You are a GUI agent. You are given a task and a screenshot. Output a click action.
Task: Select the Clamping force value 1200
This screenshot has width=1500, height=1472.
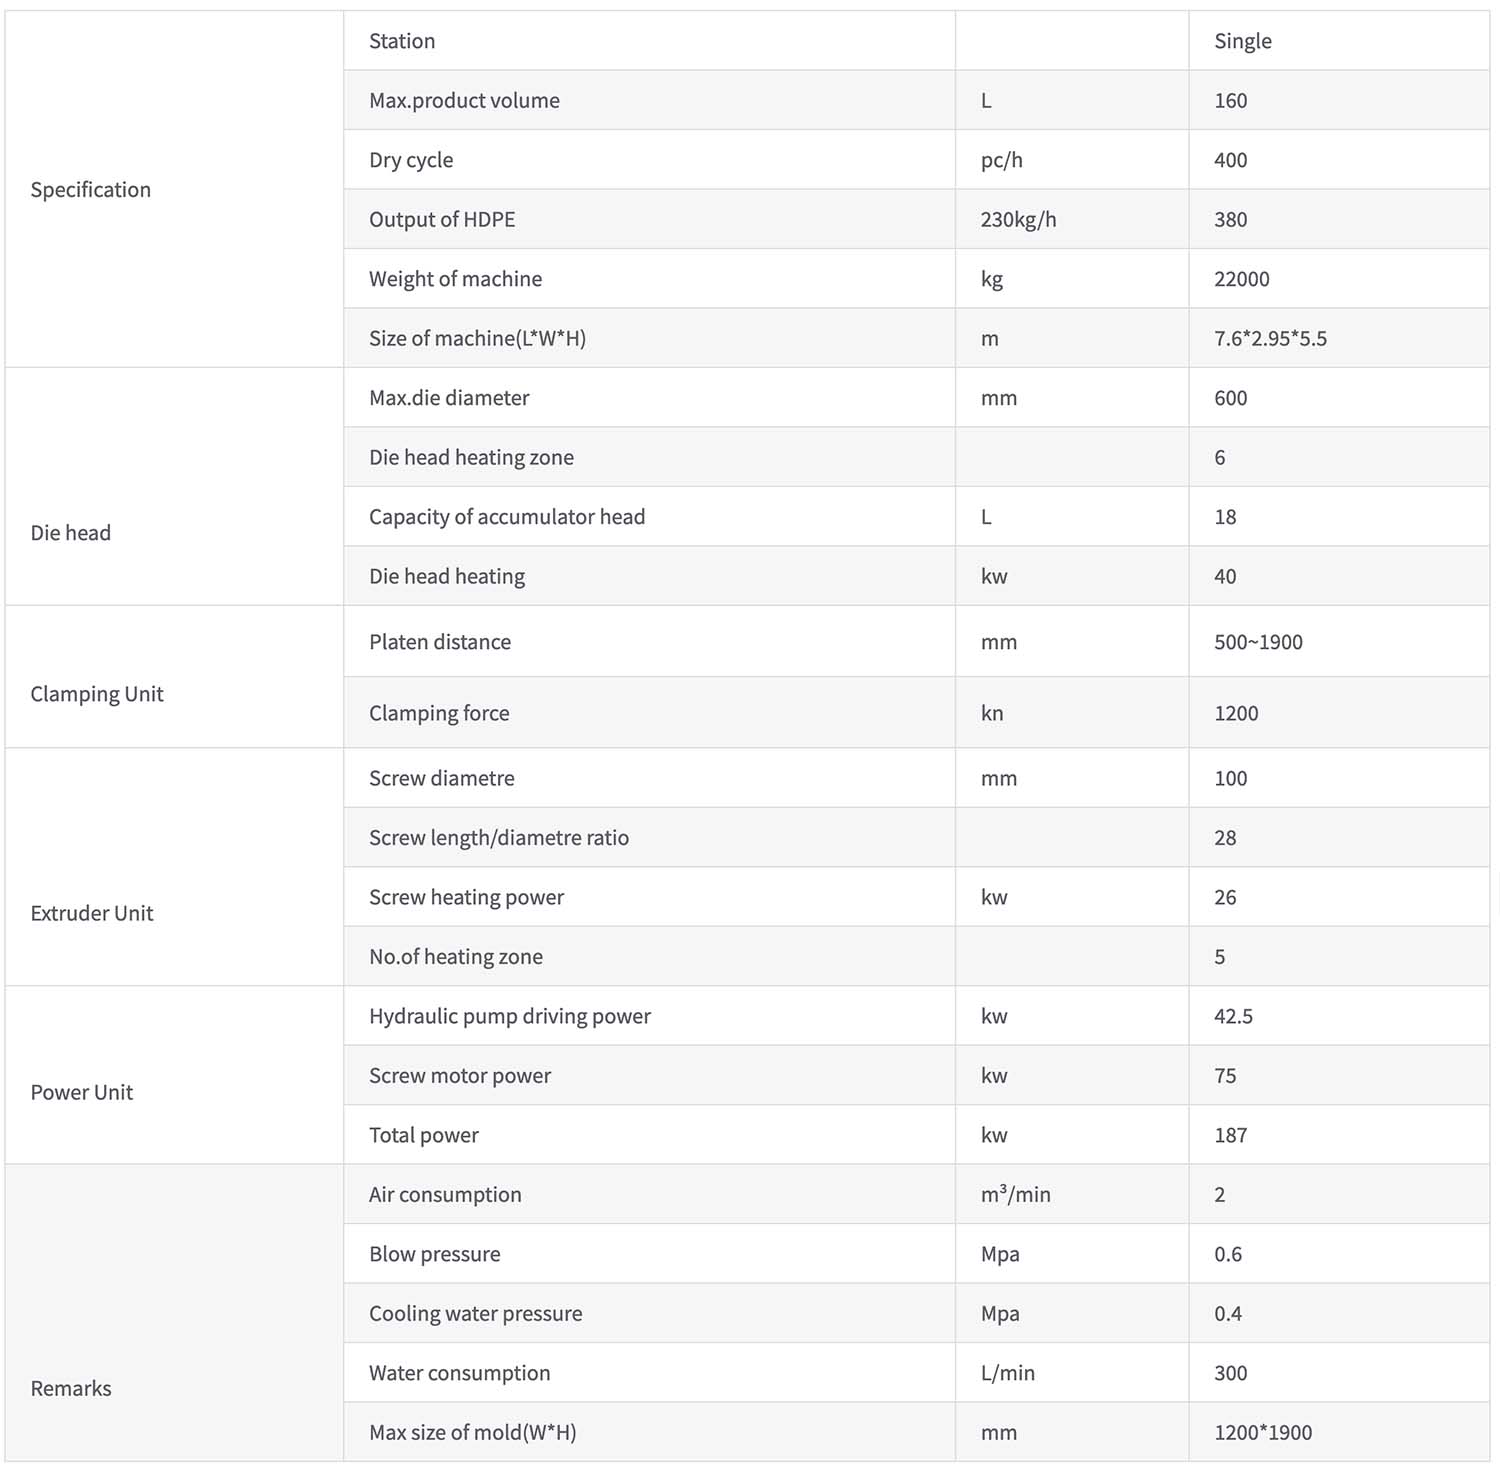[x=1236, y=713]
